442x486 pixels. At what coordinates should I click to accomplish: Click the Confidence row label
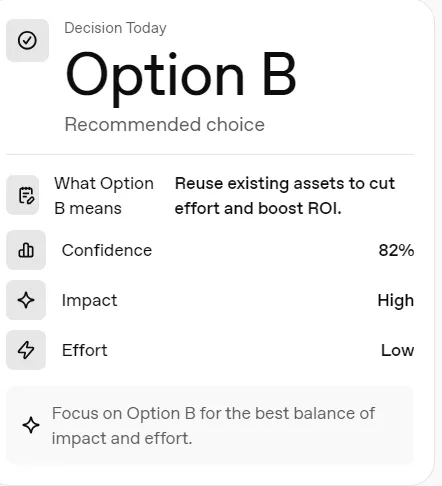coord(107,250)
